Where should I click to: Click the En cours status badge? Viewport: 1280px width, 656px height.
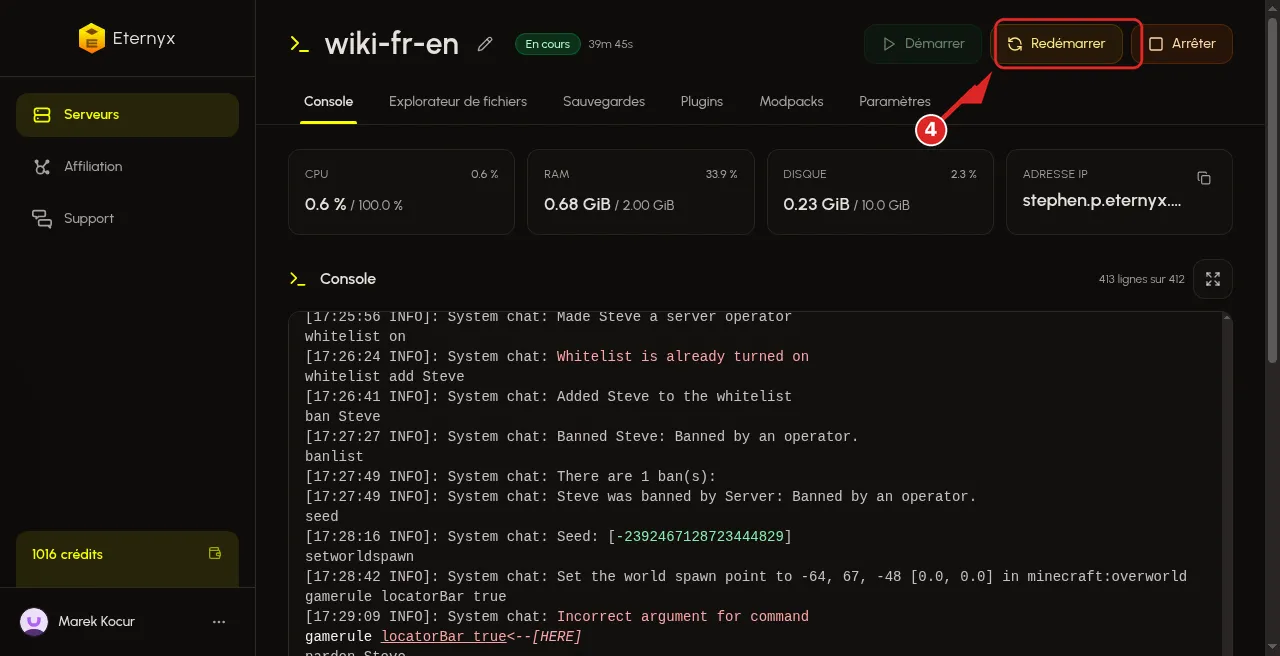tap(547, 44)
